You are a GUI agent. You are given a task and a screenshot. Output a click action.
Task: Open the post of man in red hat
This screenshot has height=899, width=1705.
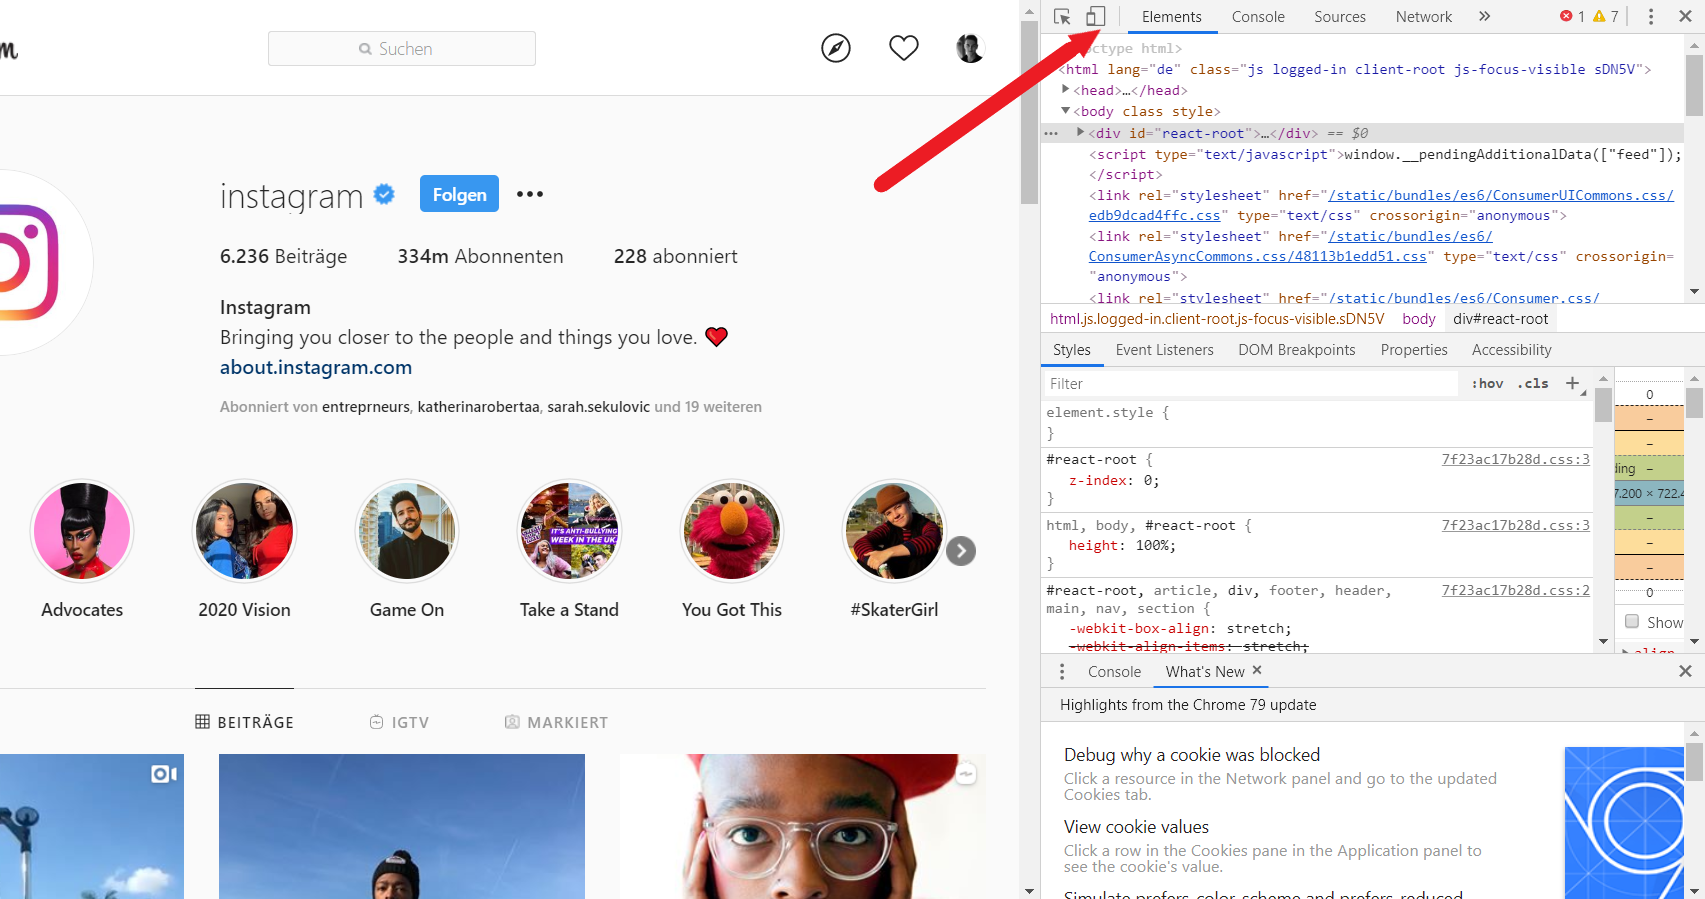point(803,826)
